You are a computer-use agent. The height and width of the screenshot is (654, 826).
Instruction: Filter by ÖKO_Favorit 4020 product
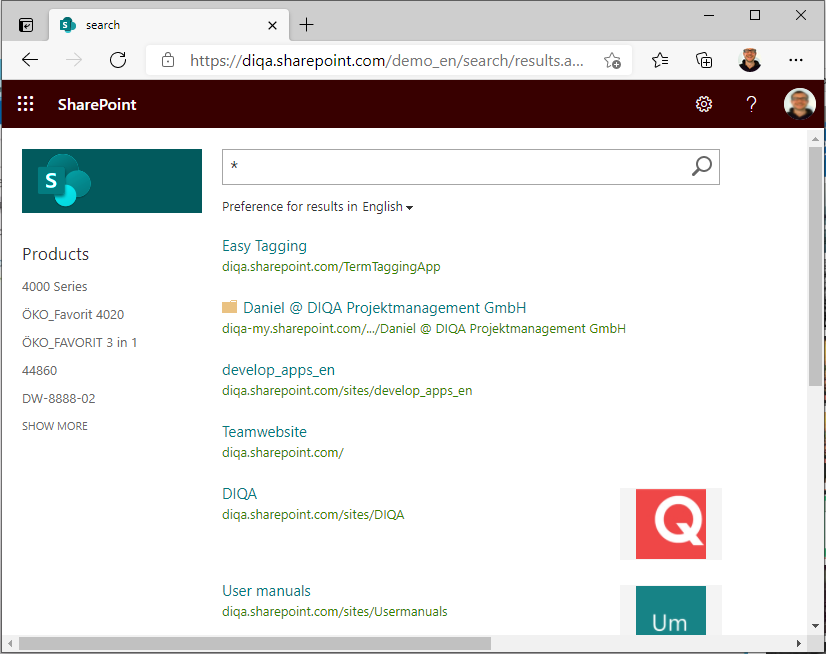tap(73, 315)
